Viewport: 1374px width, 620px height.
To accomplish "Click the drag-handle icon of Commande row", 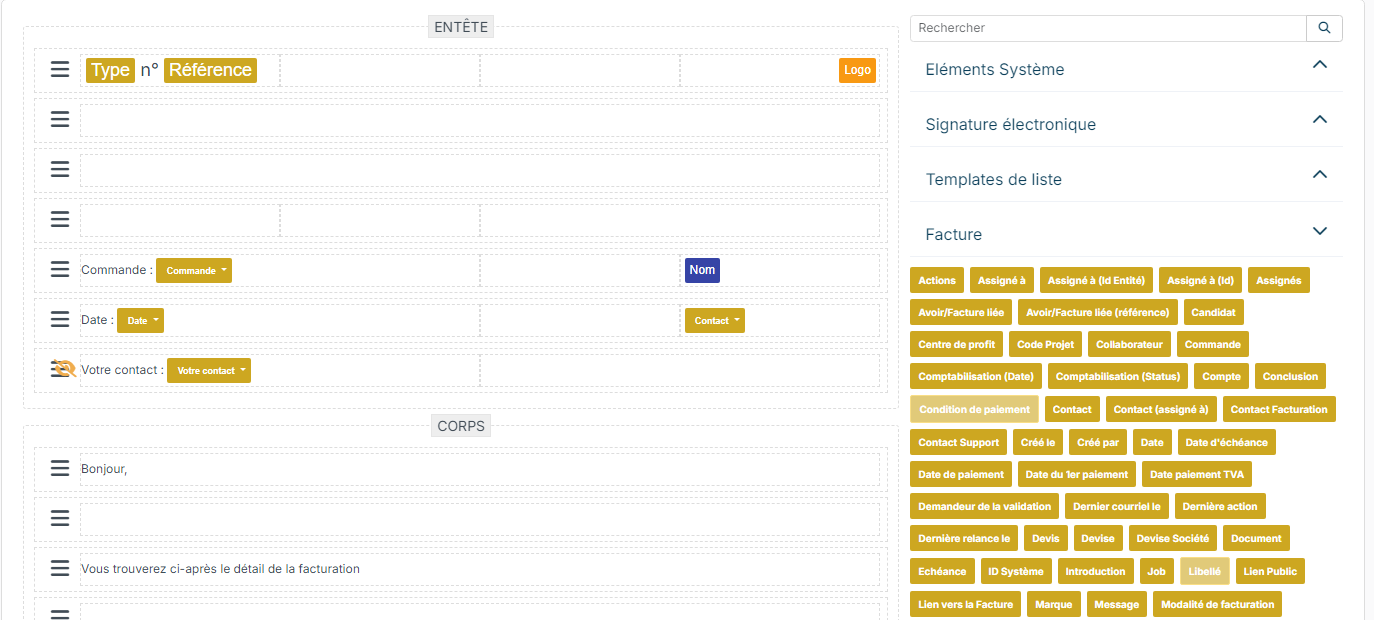I will coord(60,269).
